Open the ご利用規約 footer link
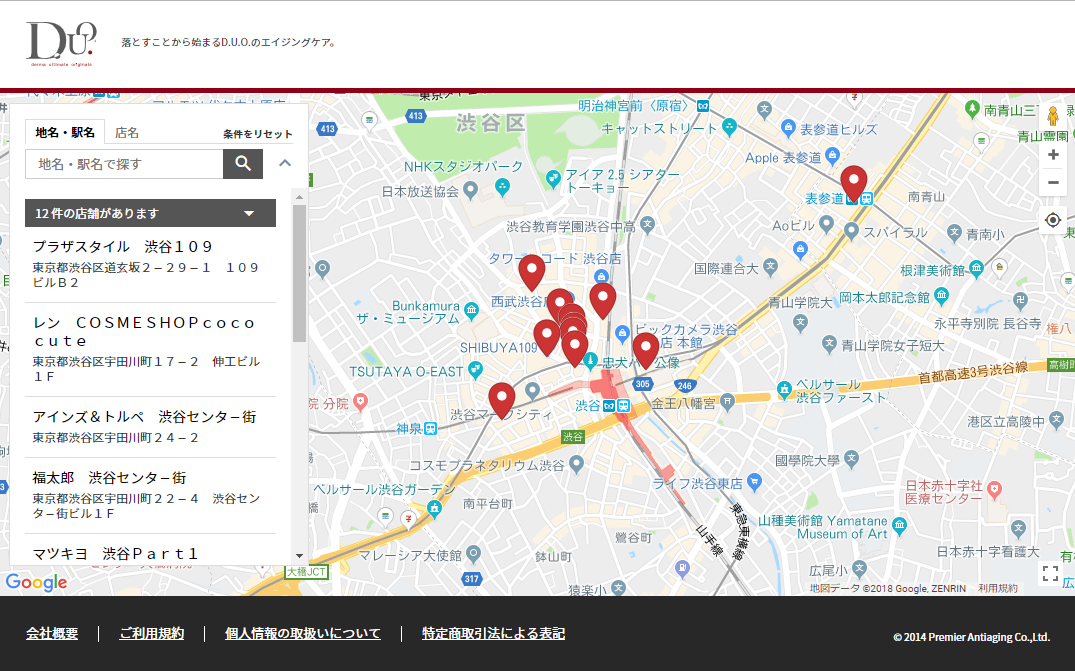 point(151,633)
